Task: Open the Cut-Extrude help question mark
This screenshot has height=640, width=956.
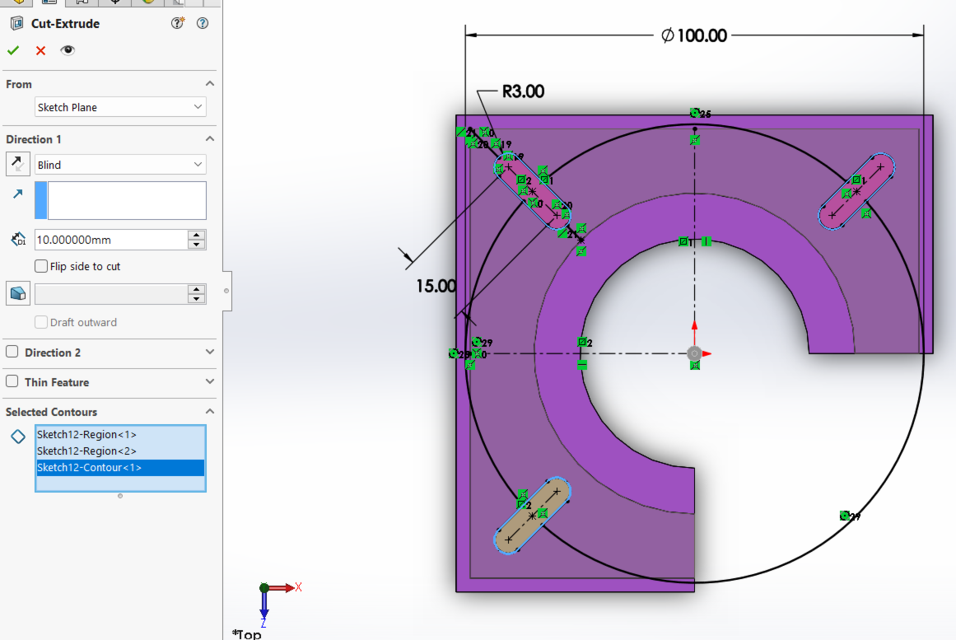Action: pos(203,23)
